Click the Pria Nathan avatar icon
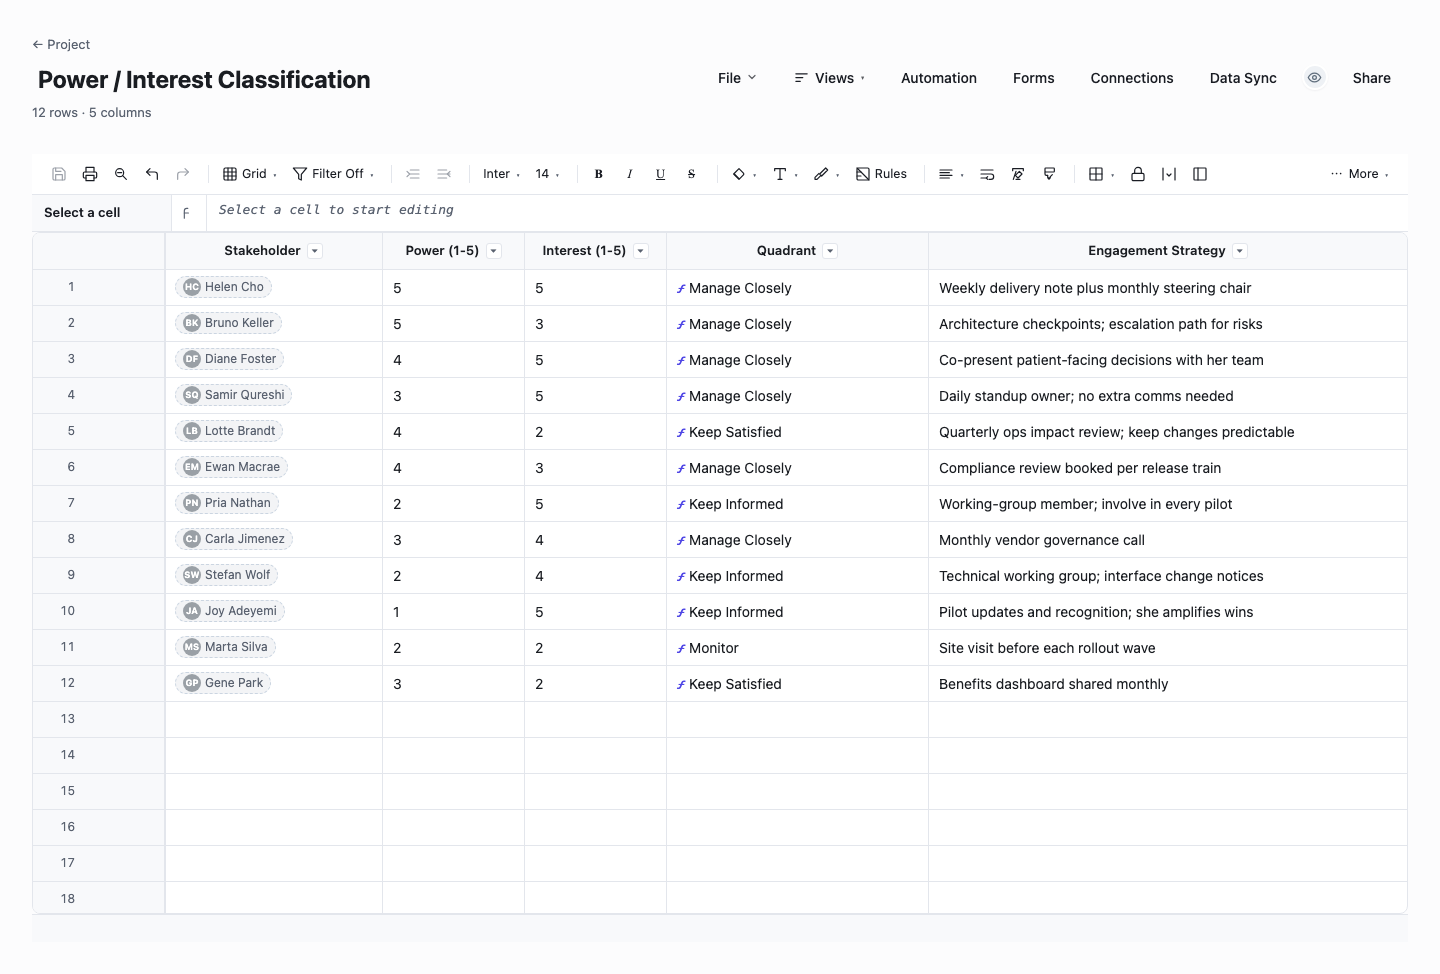Screen dimensions: 1440x974 pos(192,503)
